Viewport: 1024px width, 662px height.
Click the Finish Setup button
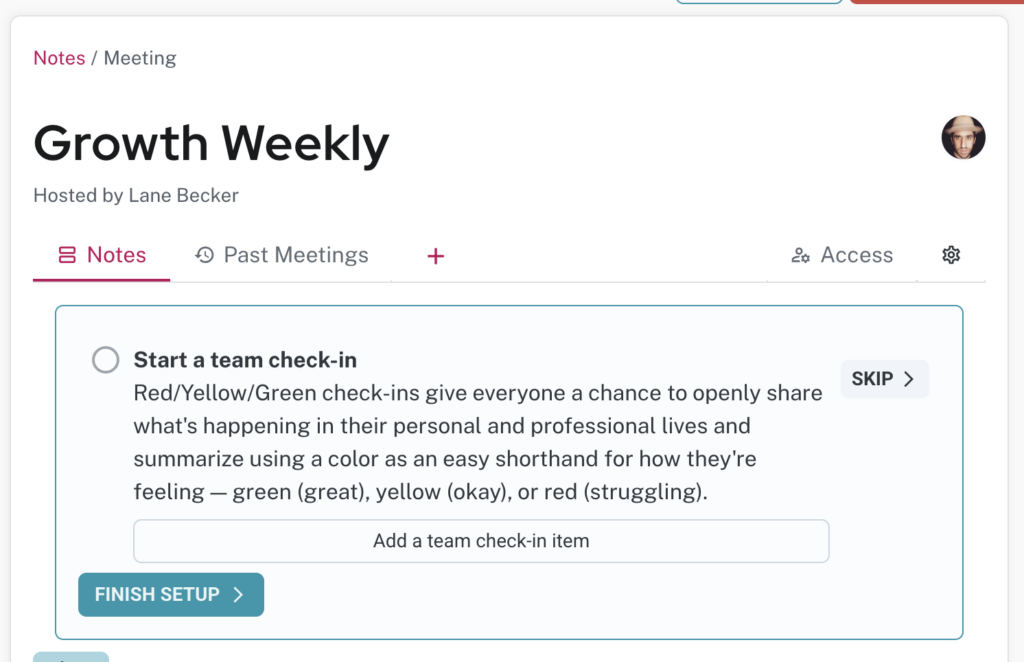pyautogui.click(x=171, y=594)
